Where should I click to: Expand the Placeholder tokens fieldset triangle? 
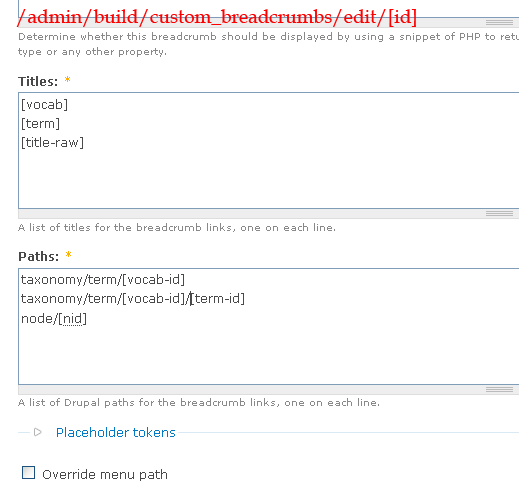pyautogui.click(x=38, y=432)
